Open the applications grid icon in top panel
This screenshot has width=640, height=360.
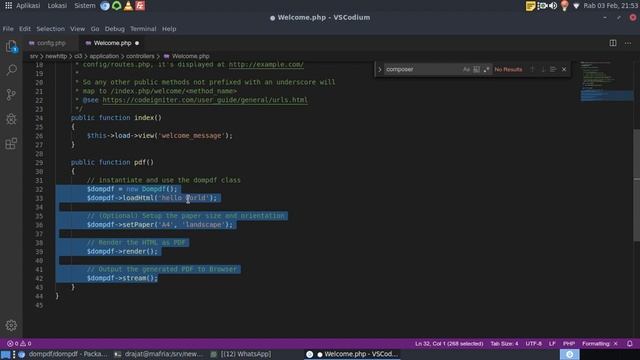pos(8,6)
